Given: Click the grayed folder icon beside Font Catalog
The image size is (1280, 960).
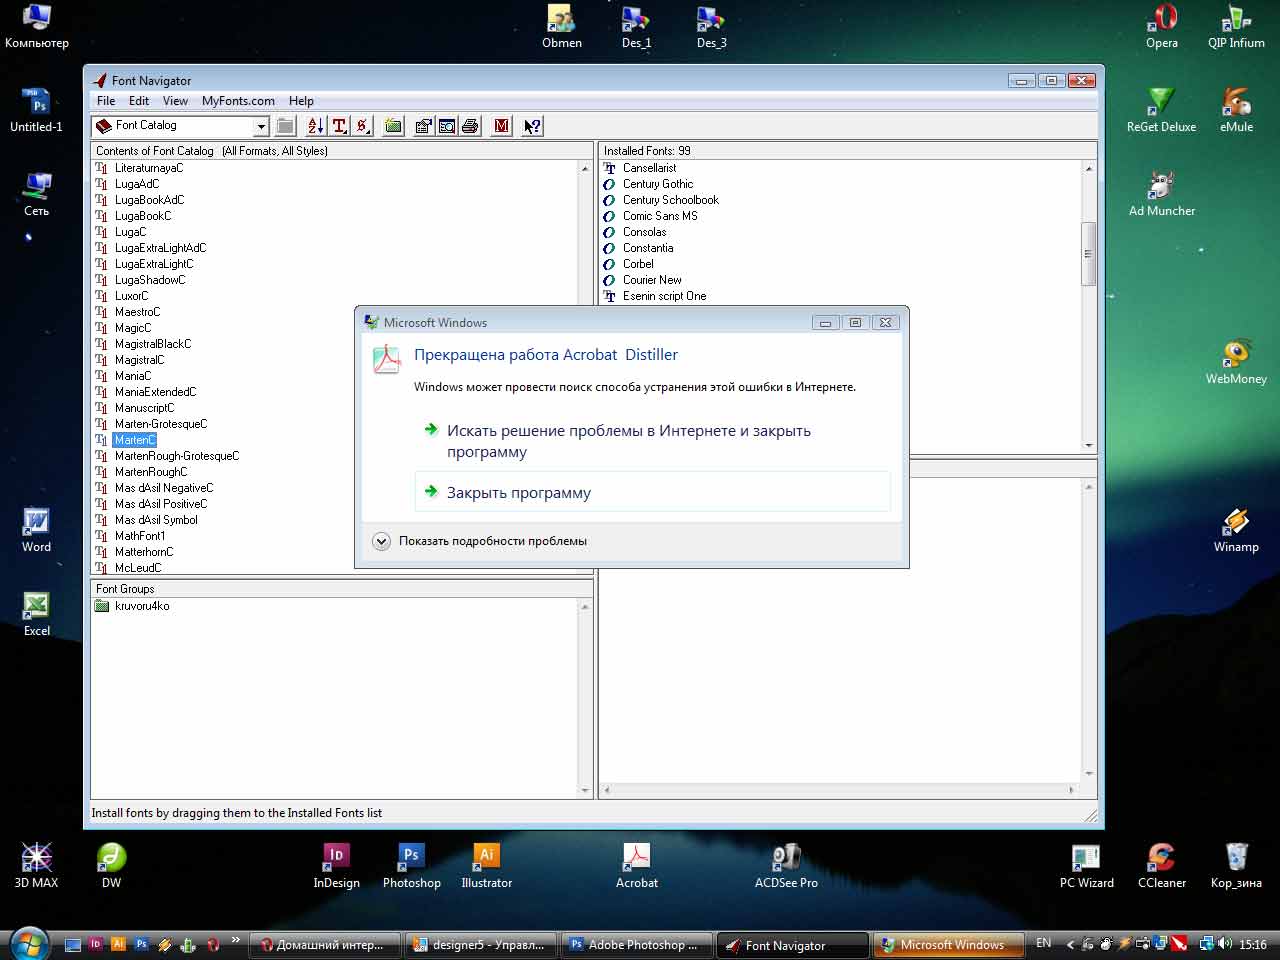Looking at the screenshot, I should click(285, 126).
